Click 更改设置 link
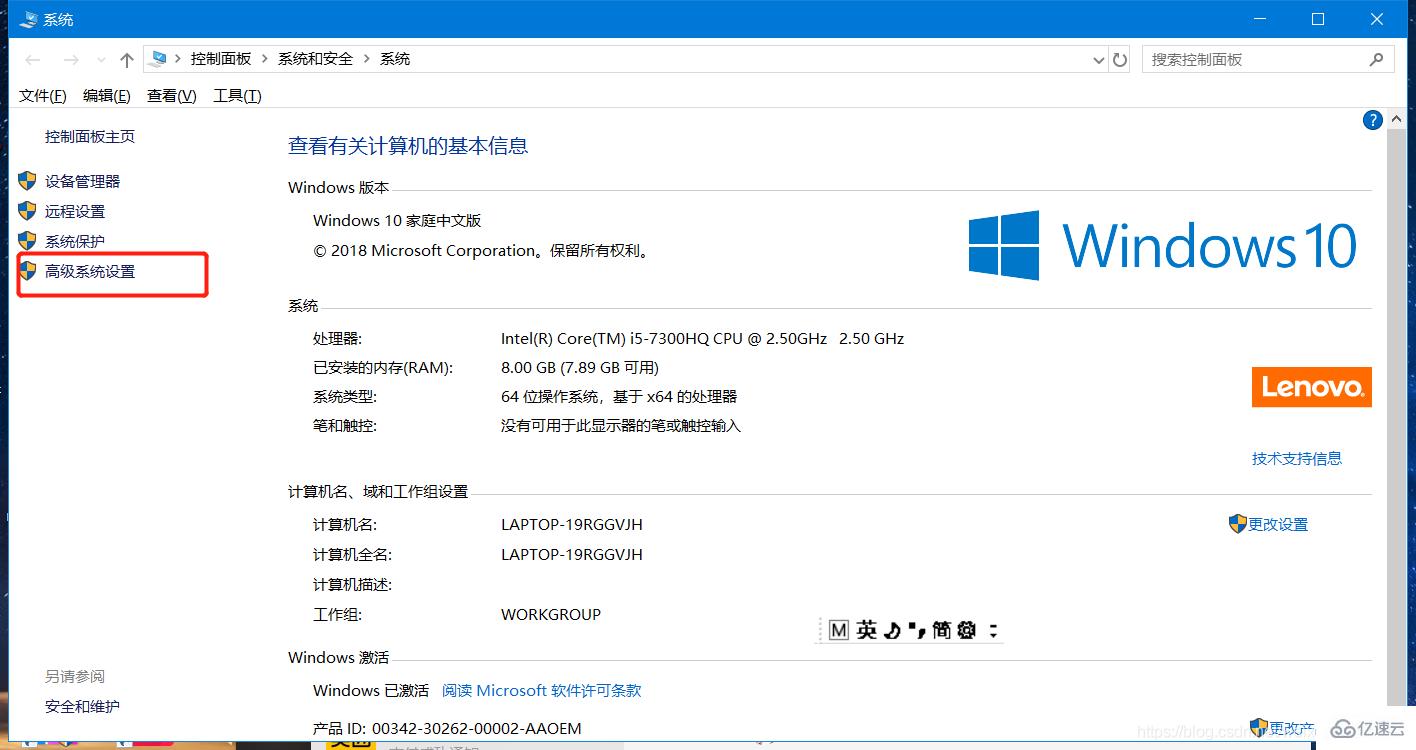Image resolution: width=1416 pixels, height=750 pixels. click(x=1278, y=524)
